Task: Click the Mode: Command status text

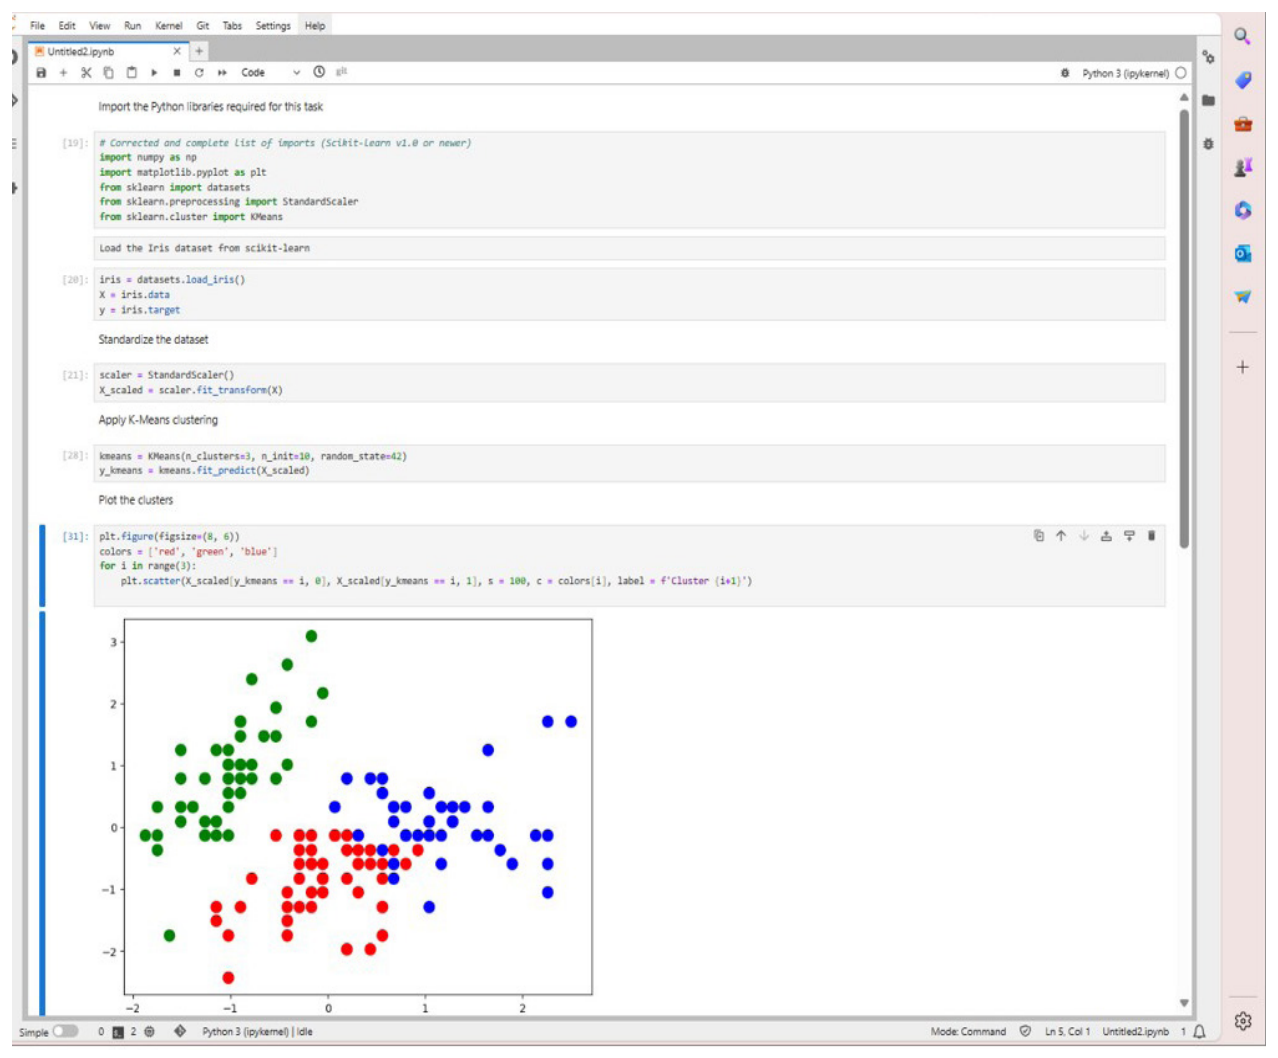Action: coord(968,1031)
